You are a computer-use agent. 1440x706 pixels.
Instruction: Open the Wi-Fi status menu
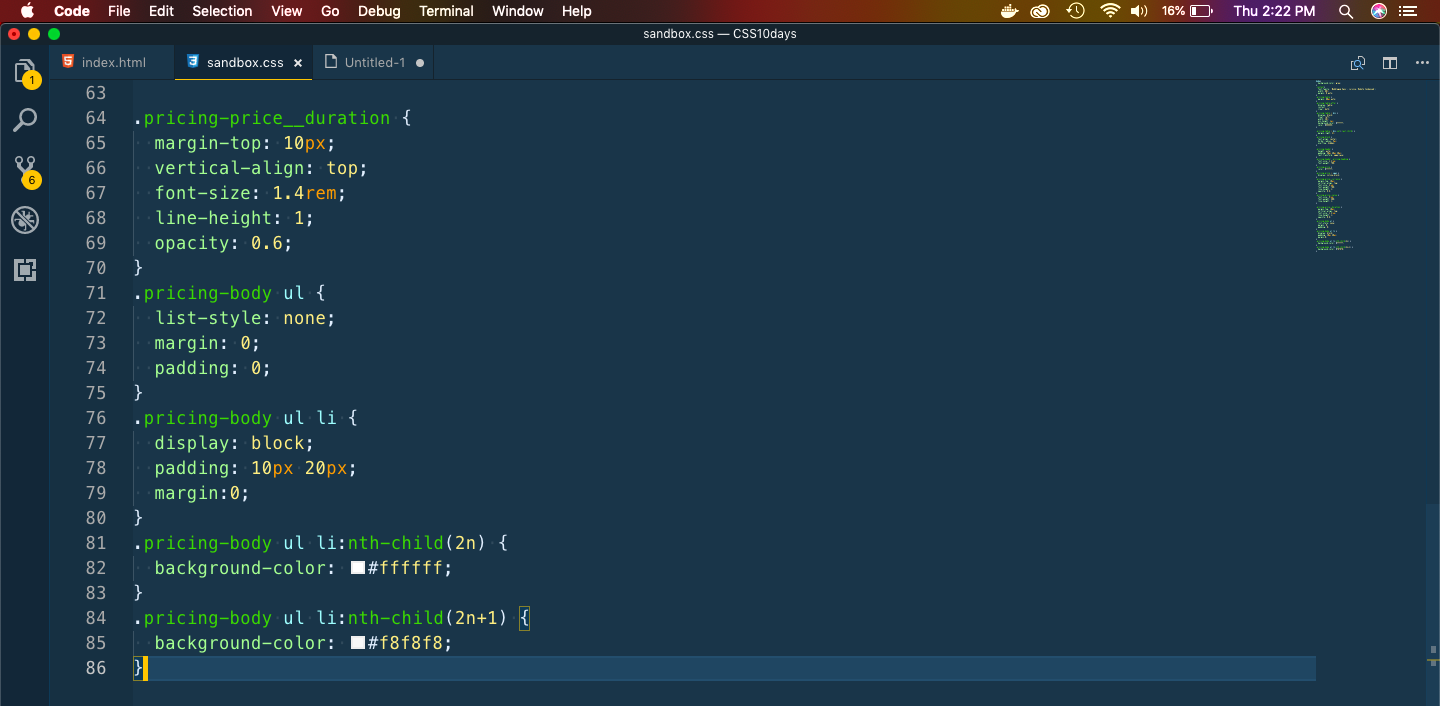(x=1109, y=11)
